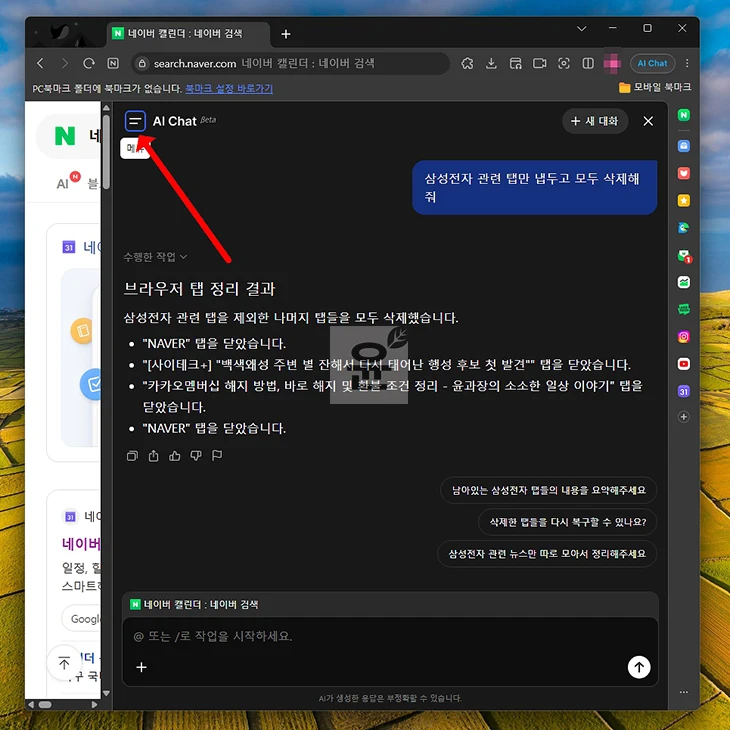This screenshot has height=730, width=730.
Task: Open the blue second sidebar panel icon
Action: coord(683,146)
